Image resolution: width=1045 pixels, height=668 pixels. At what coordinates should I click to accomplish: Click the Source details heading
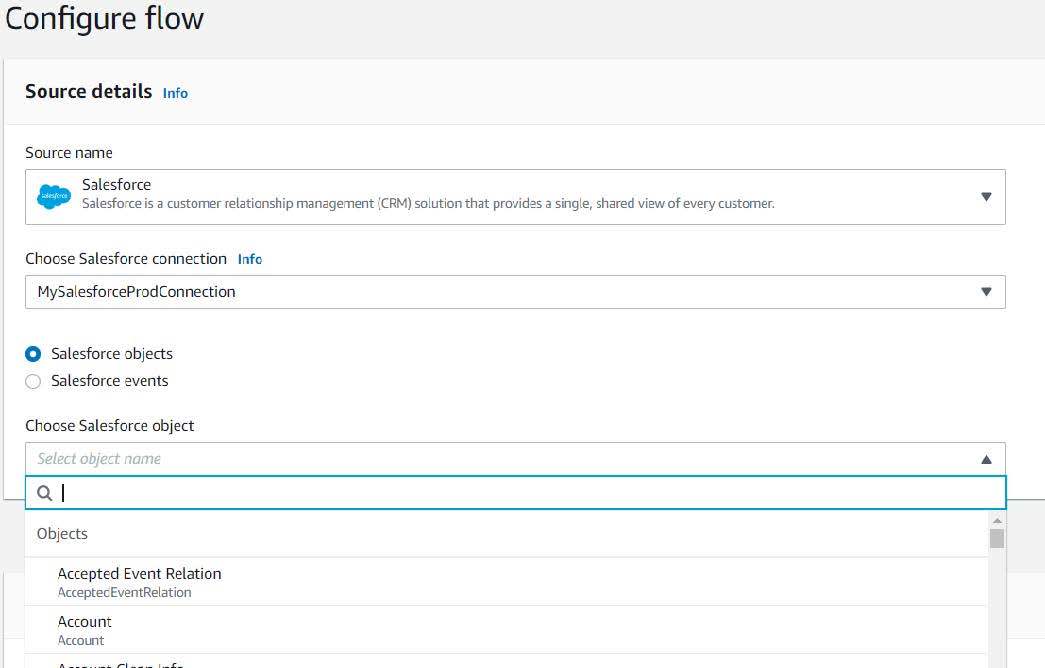click(x=89, y=91)
